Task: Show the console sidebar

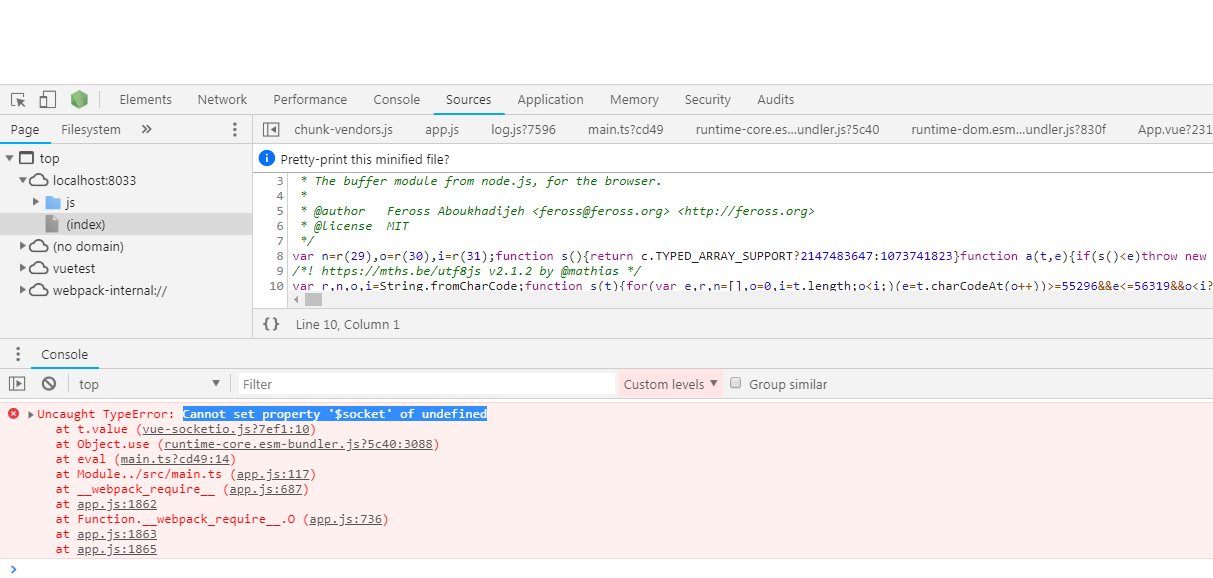Action: tap(15, 383)
